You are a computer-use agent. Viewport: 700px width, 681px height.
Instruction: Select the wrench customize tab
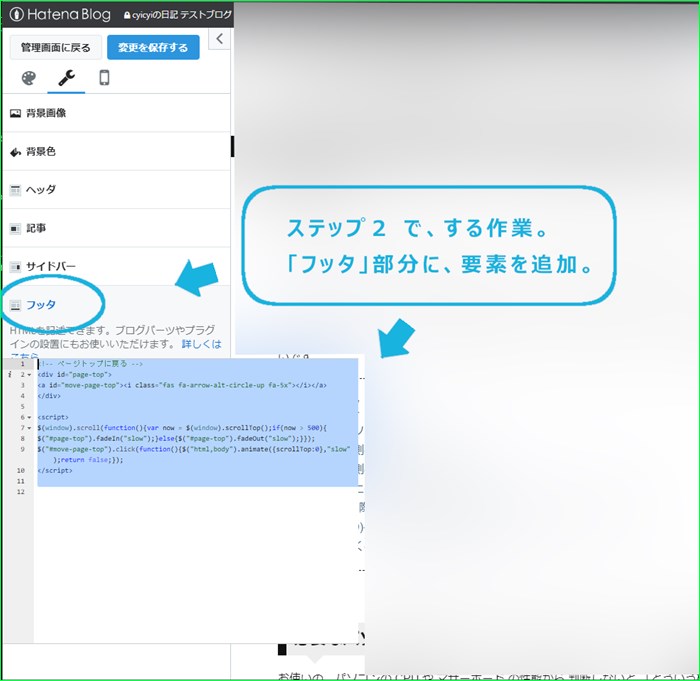(67, 78)
